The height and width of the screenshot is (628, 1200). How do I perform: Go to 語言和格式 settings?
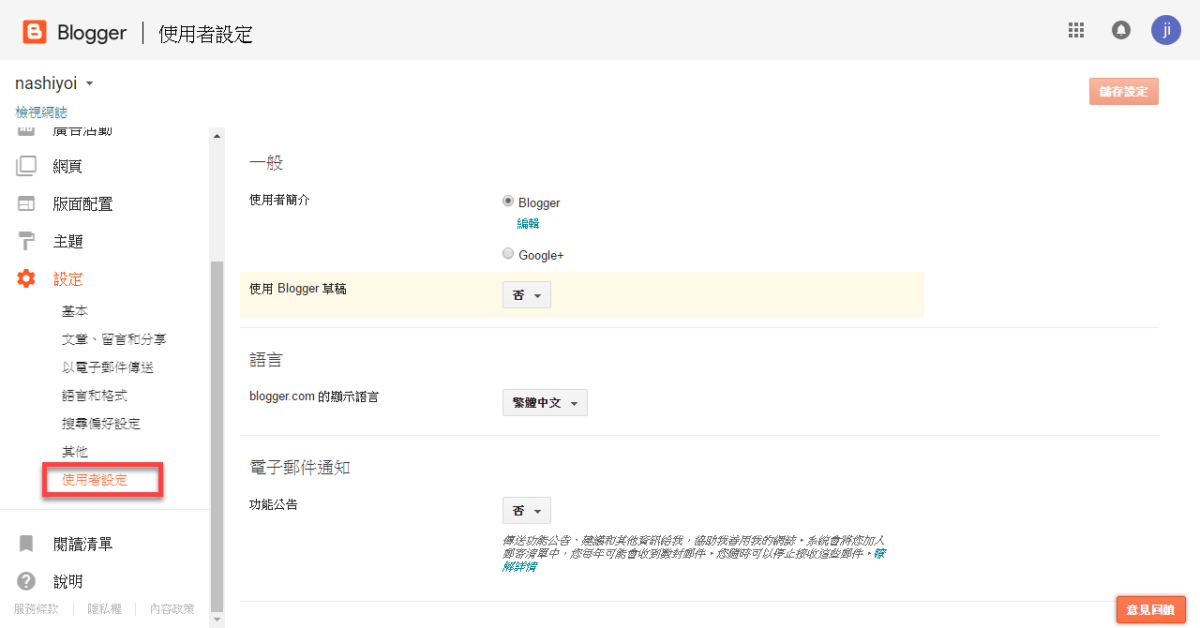pos(94,396)
